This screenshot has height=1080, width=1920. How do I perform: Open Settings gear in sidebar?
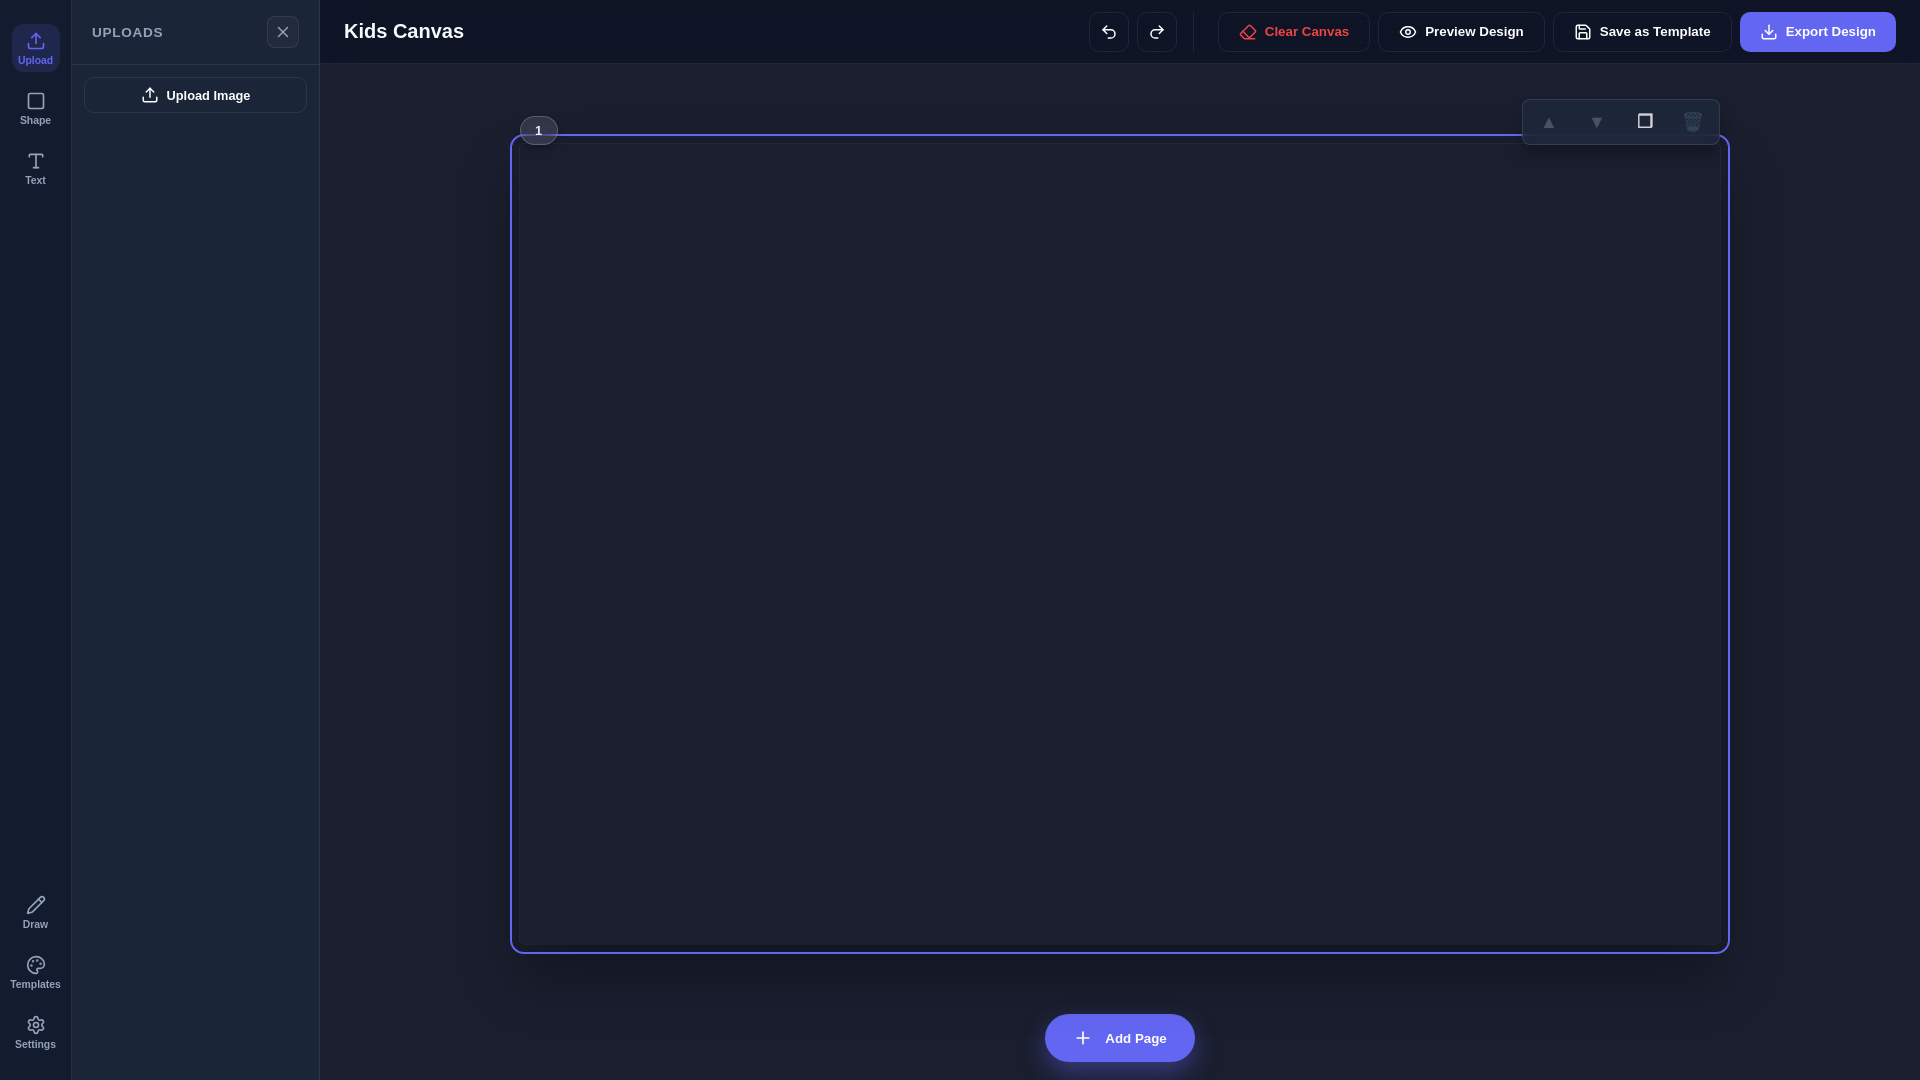coord(35,1032)
